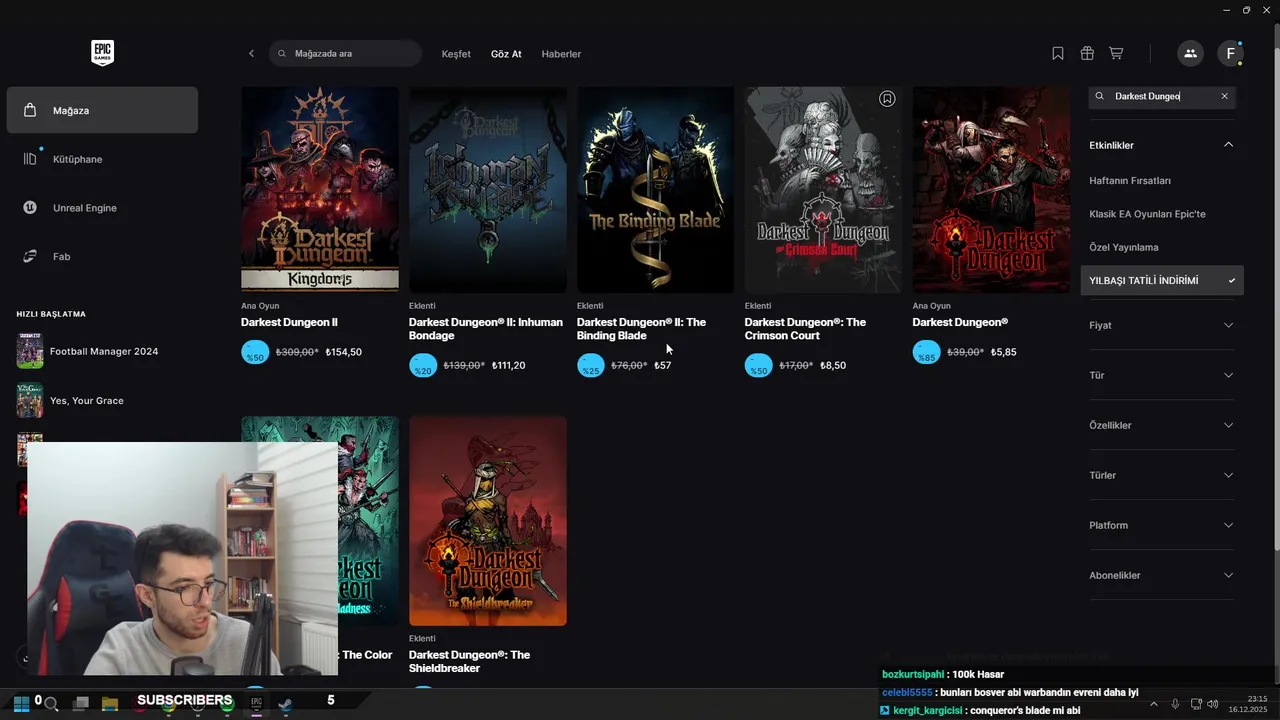Click the red Darkest Dungeon cover art
1280x720 pixels.
tap(992, 190)
